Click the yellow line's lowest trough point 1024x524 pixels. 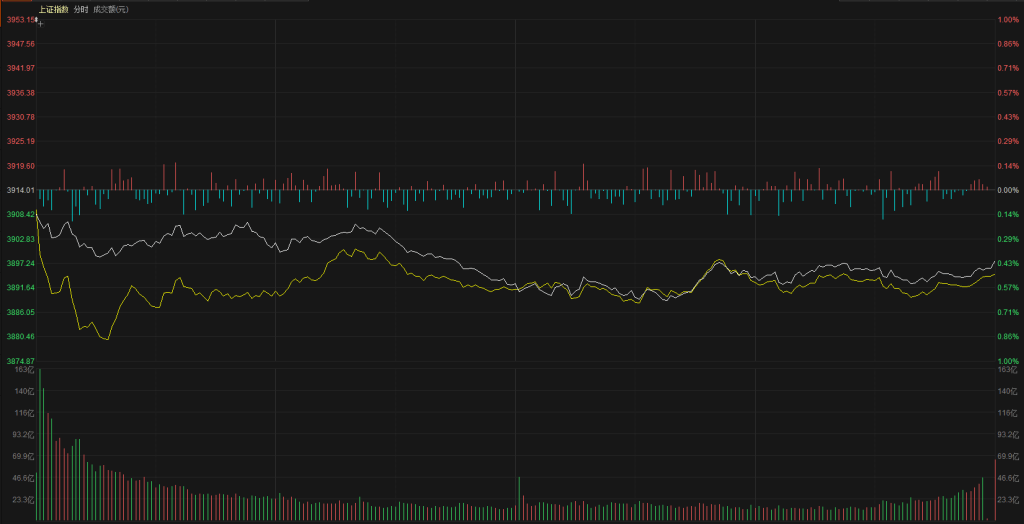click(106, 339)
